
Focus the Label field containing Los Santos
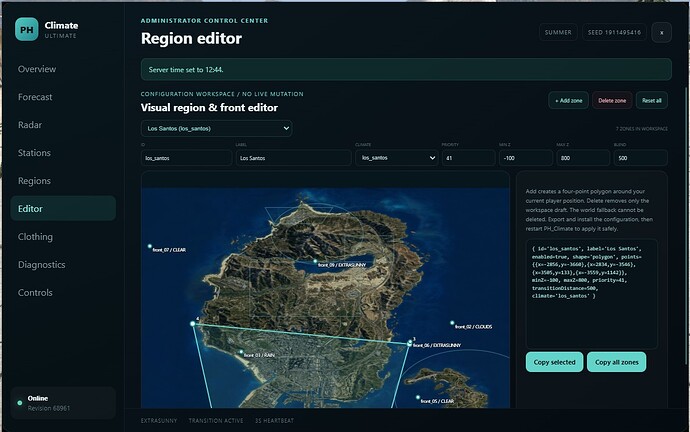294,158
